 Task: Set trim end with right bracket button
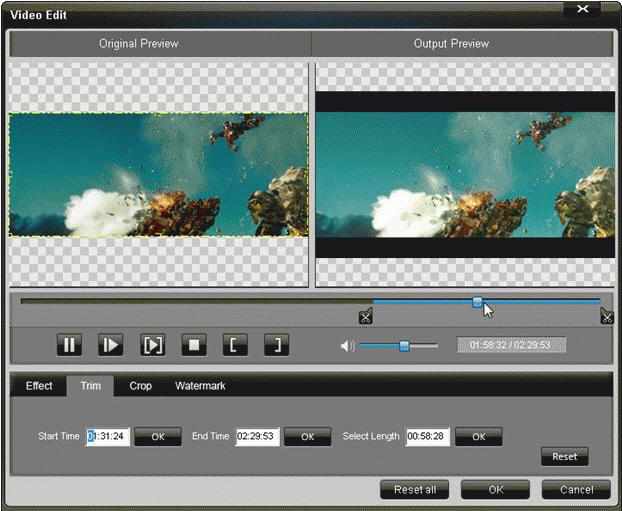(x=276, y=345)
